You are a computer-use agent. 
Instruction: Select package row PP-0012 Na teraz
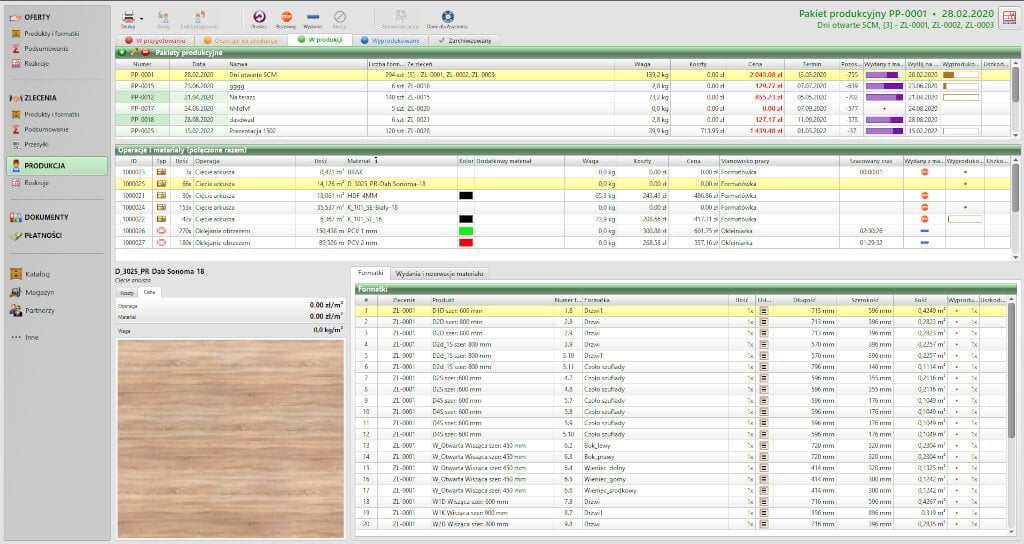[564, 97]
